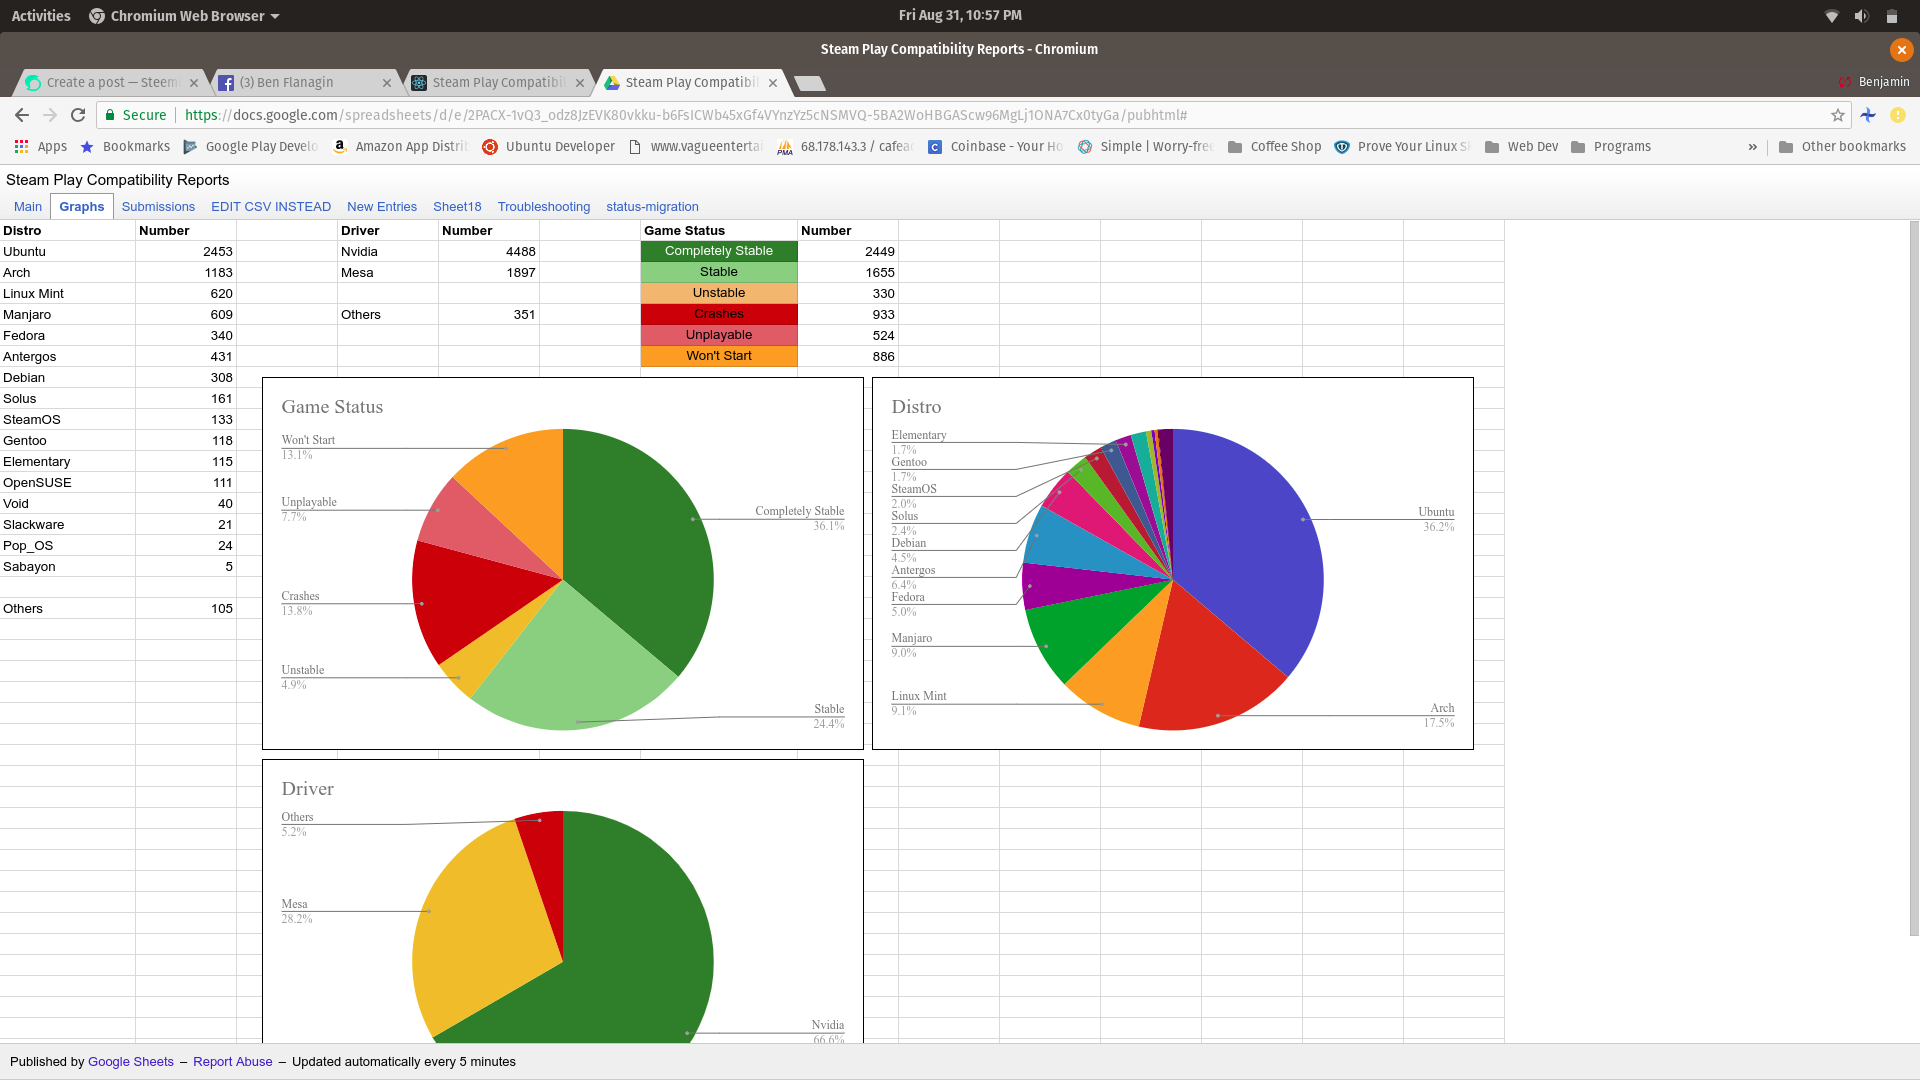The height and width of the screenshot is (1080, 1920).
Task: Open Chromium Web Browser app menu
Action: click(185, 16)
